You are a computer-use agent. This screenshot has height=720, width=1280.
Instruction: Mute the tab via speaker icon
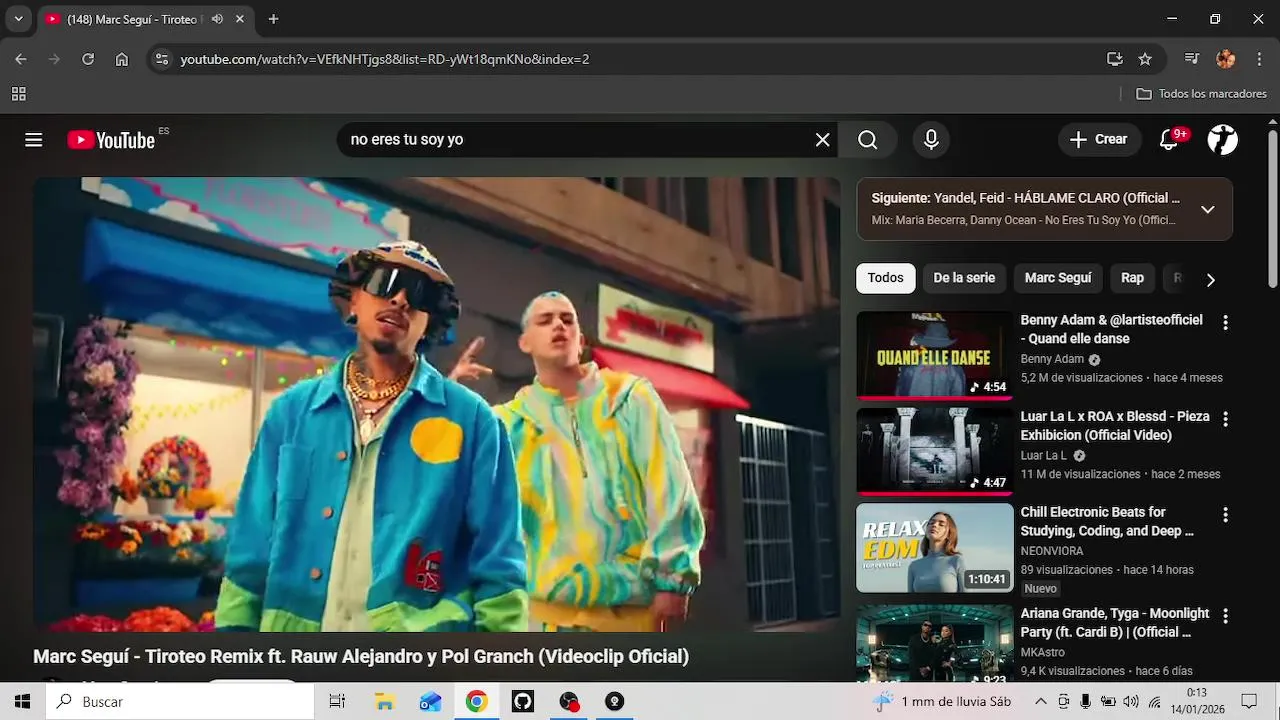pos(217,19)
